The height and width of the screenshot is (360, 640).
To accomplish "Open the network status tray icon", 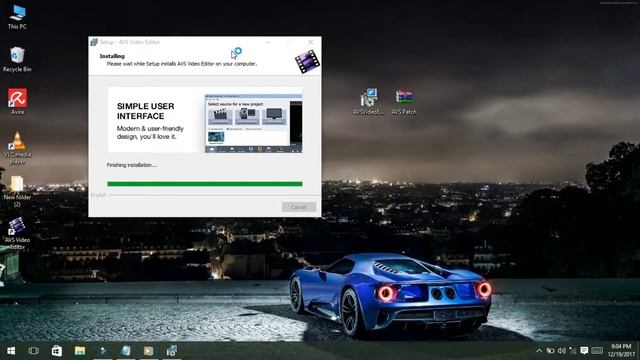I will pyautogui.click(x=573, y=351).
